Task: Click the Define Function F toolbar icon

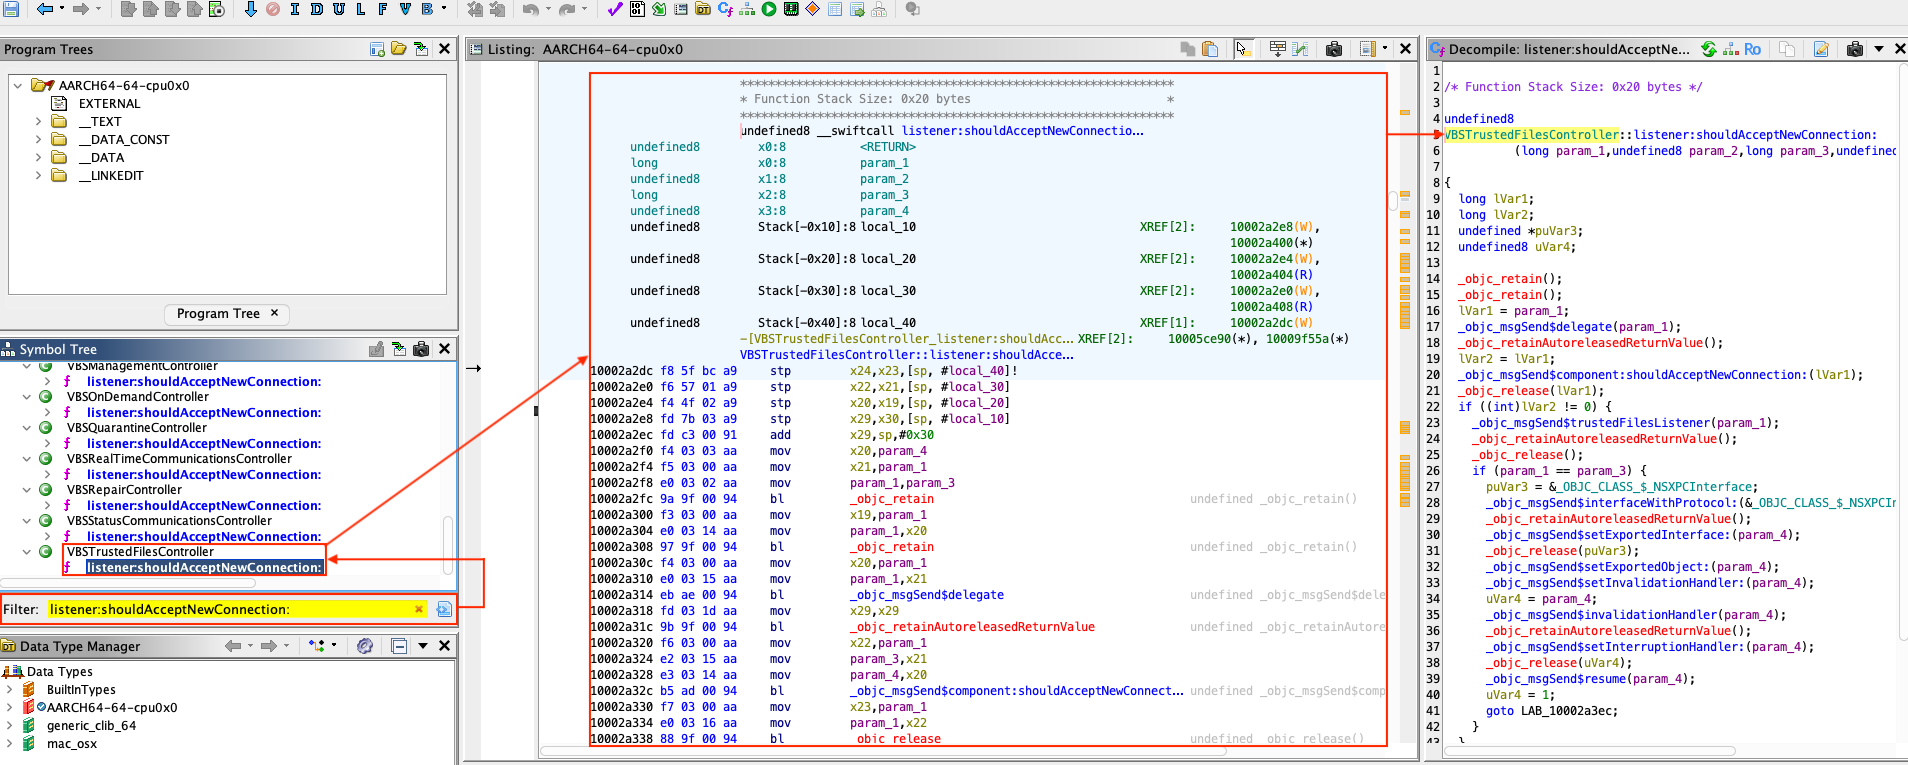Action: point(382,9)
